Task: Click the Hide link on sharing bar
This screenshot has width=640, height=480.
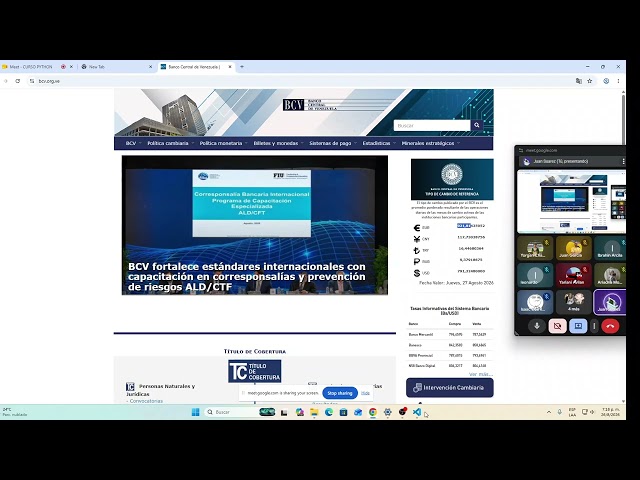Action: coord(365,393)
